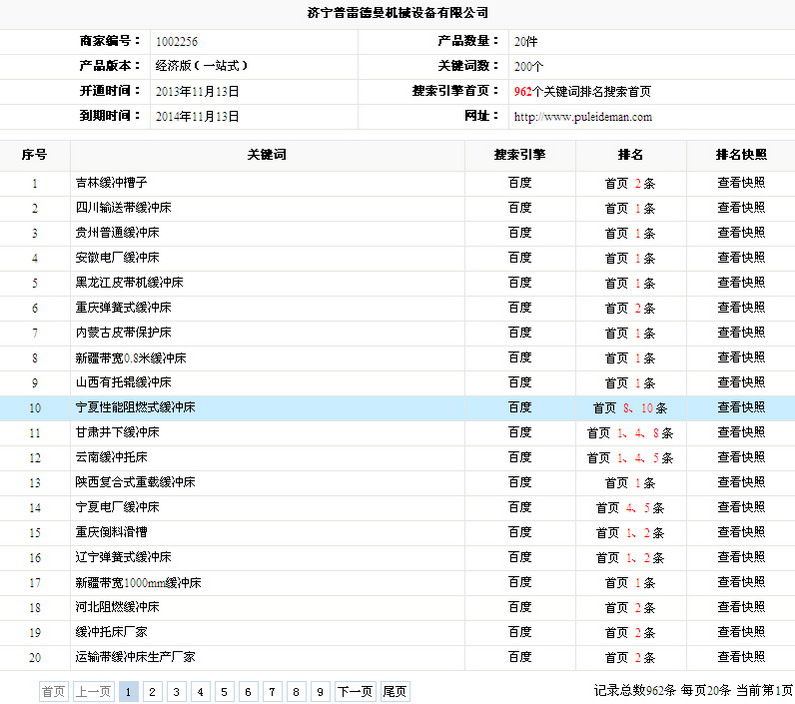This screenshot has height=704, width=795.
Task: Click expiry date 2014年11月13日
Action: click(x=197, y=117)
